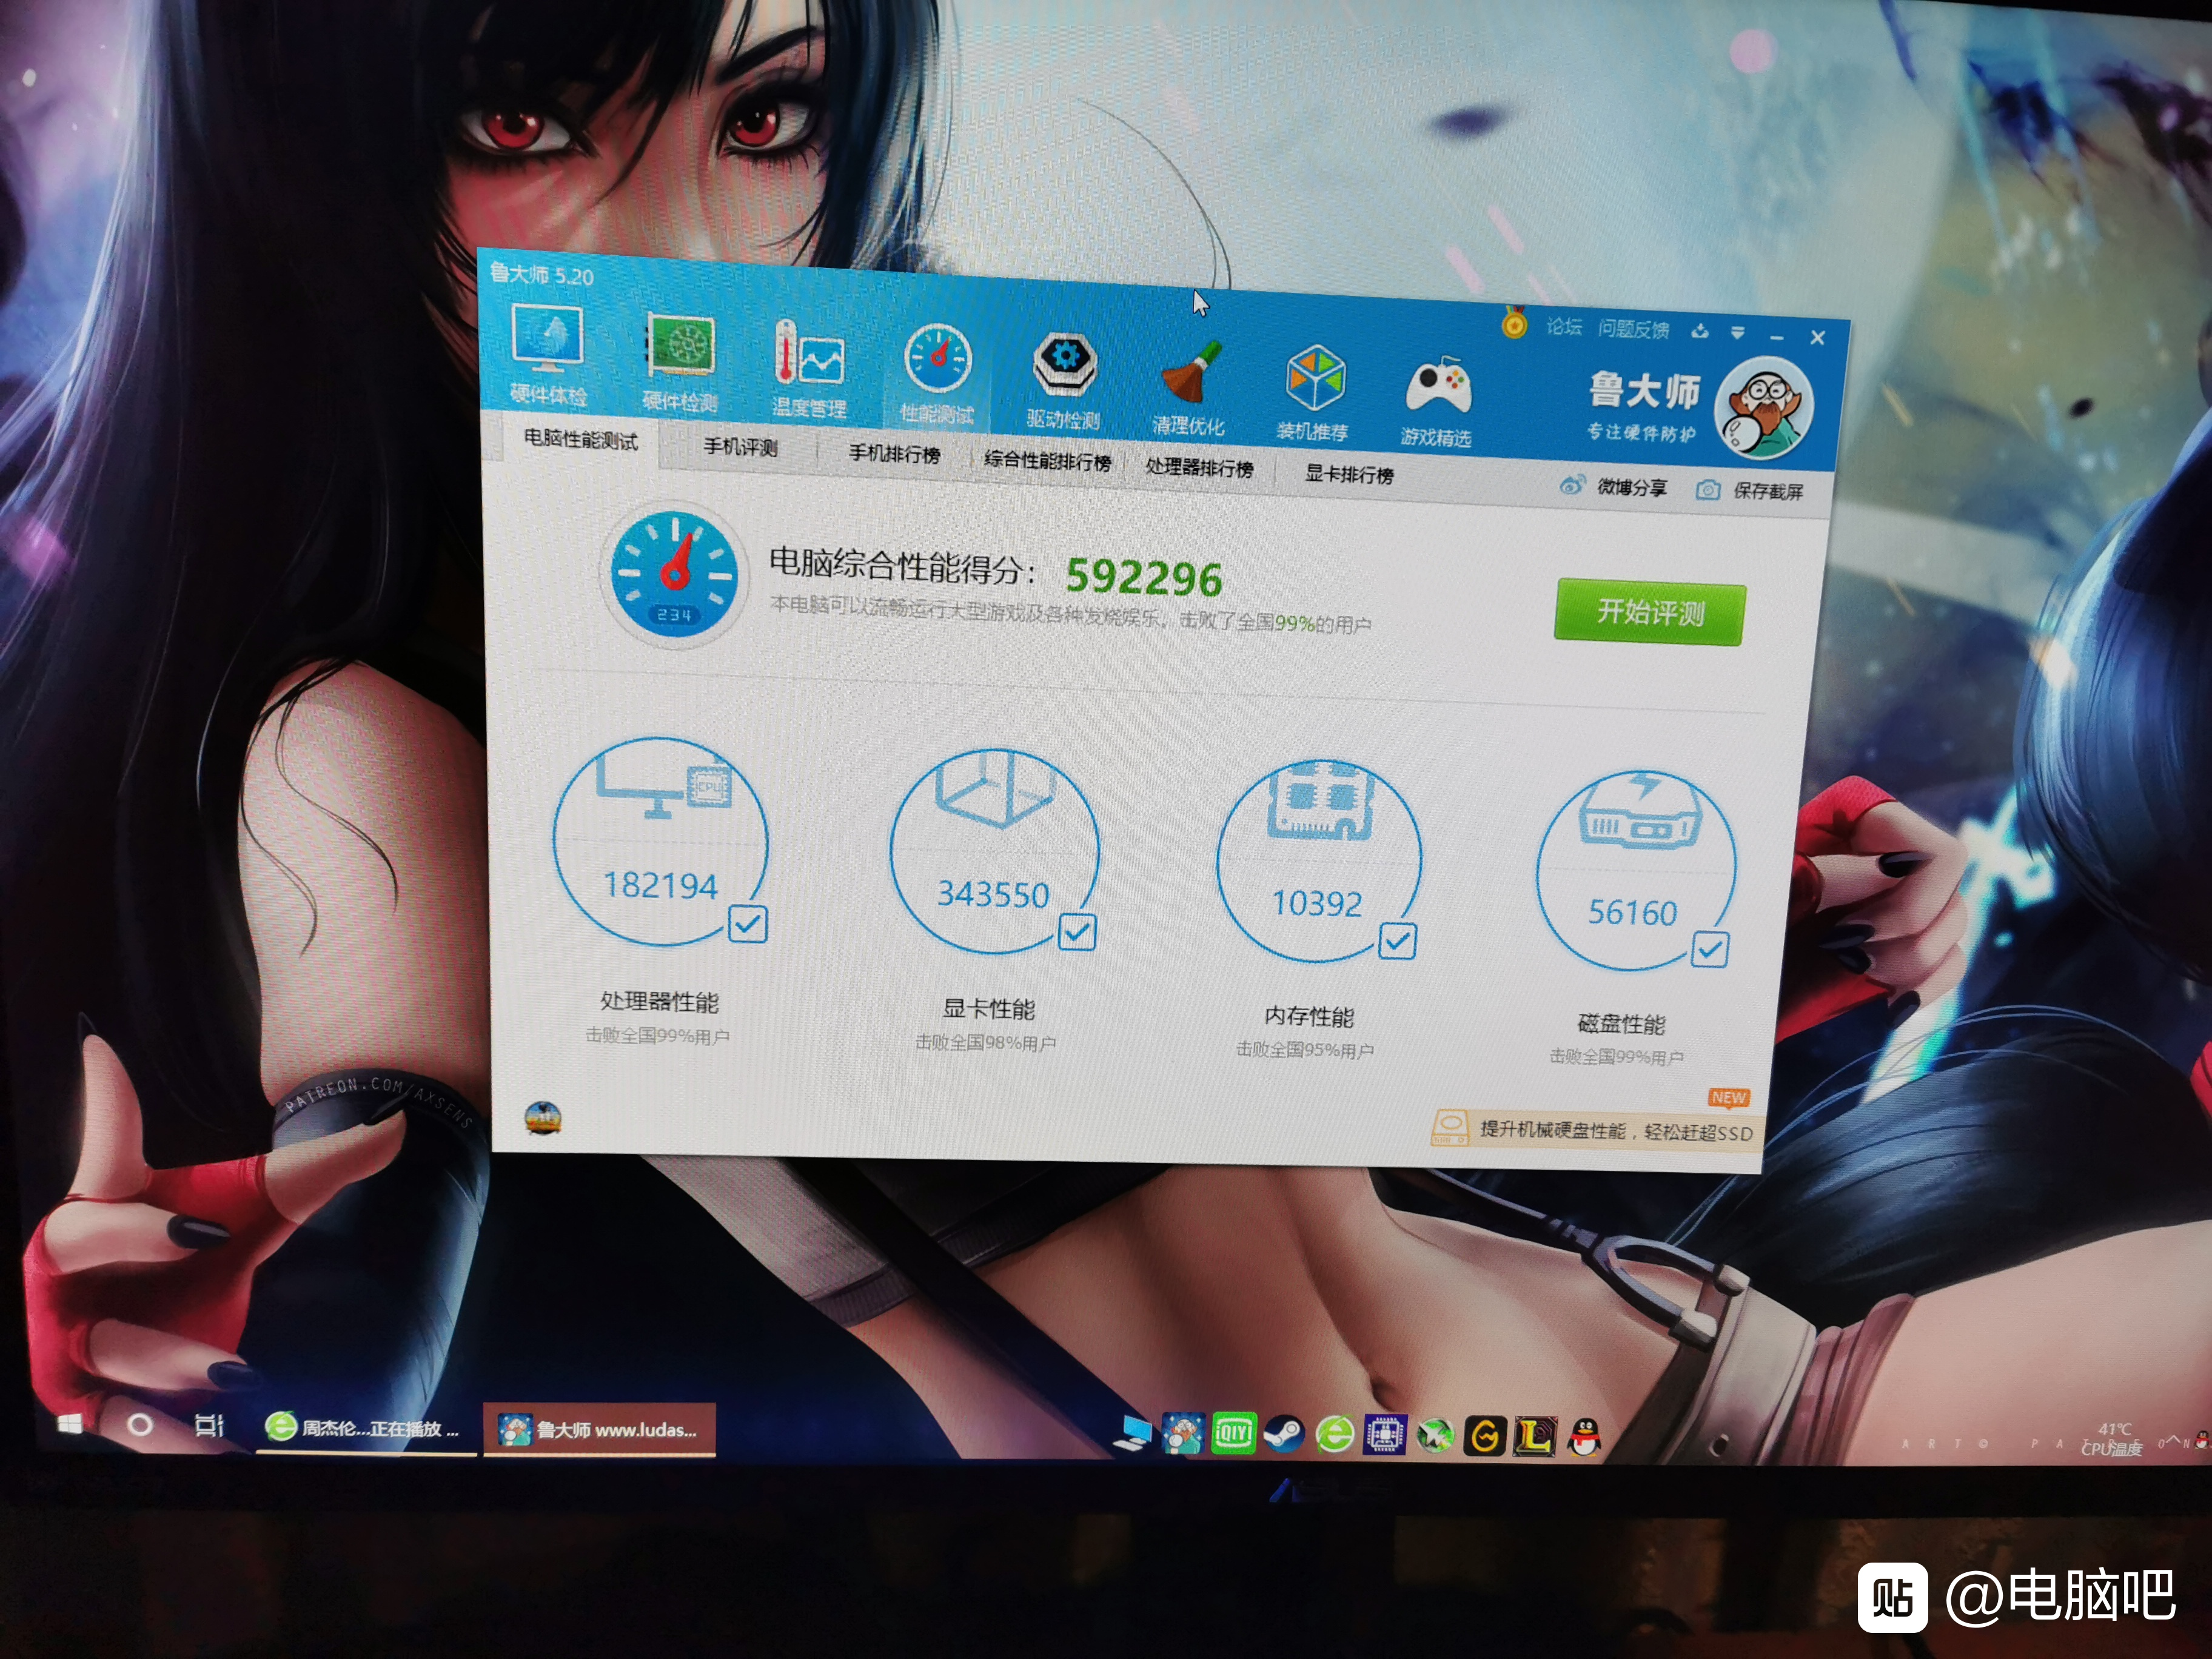This screenshot has height=1659, width=2212.
Task: Switch to 综合性能排行榜 tab
Action: point(1047,461)
